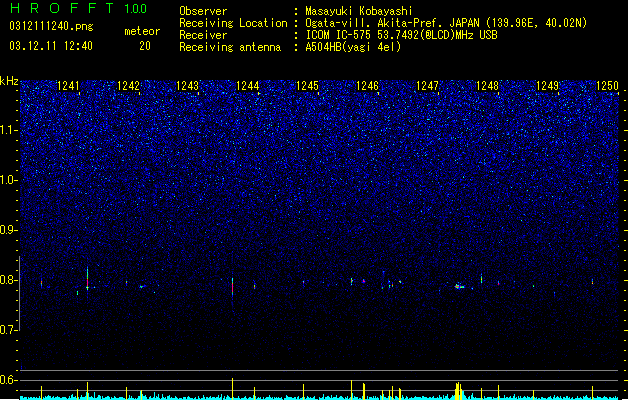Click the 1250 time marker label
Image resolution: width=629 pixels, height=400 pixels.
pos(607,86)
